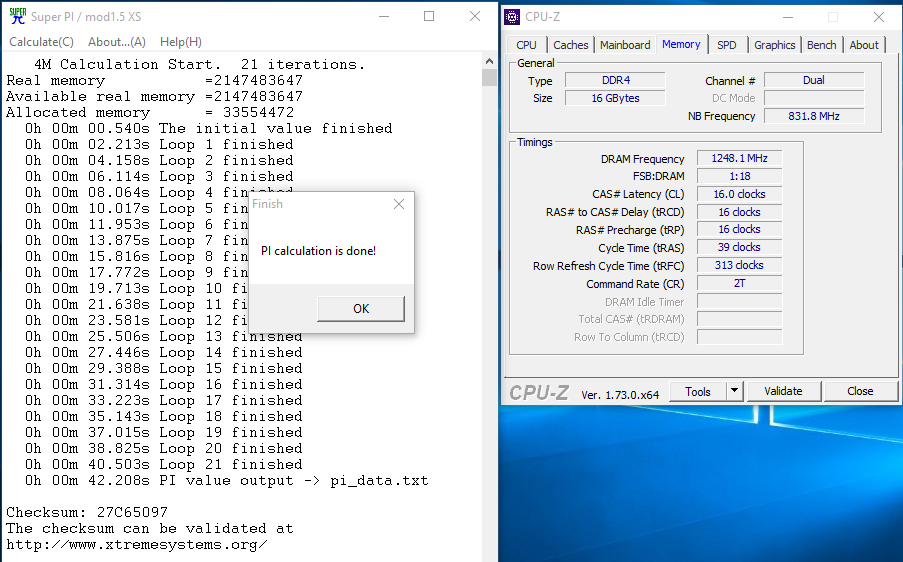Click the 'Loop 21 finished' line
Image resolution: width=903 pixels, height=562 pixels.
tap(164, 464)
